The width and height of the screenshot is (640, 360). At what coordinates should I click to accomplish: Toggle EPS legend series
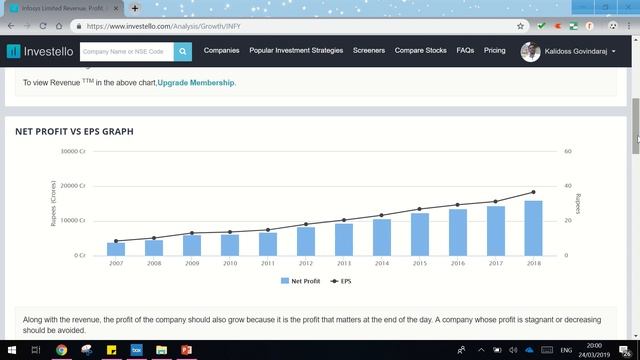(x=341, y=281)
